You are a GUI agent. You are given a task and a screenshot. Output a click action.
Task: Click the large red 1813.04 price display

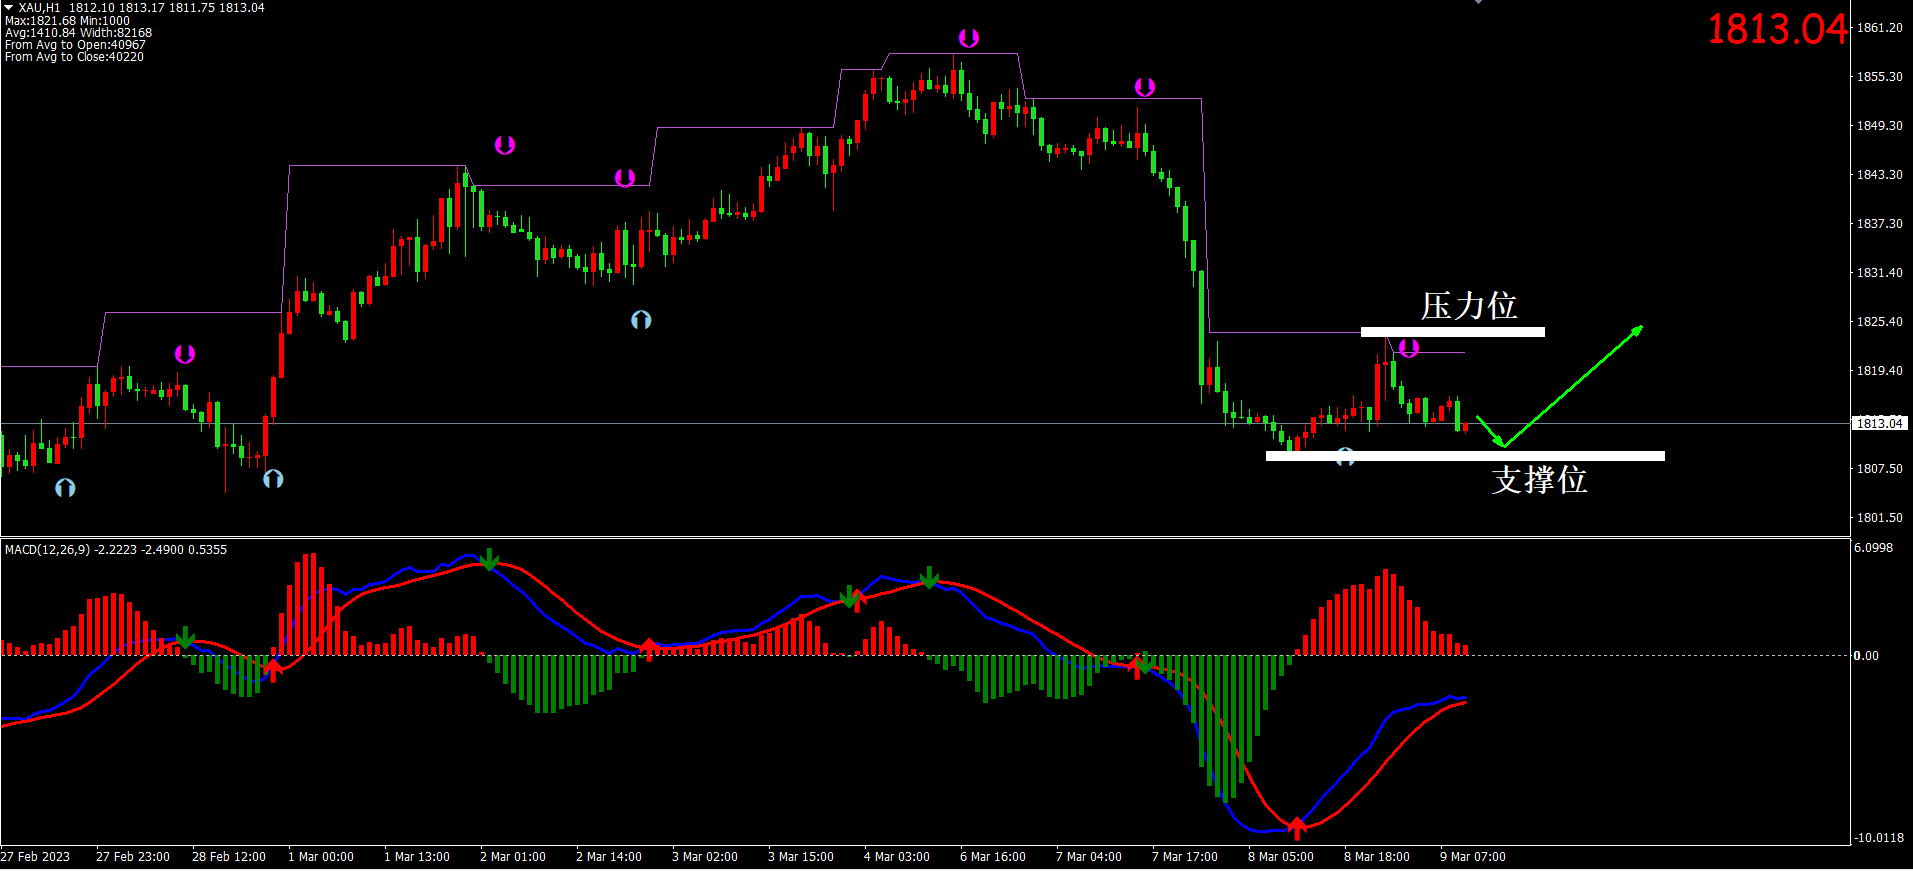coord(1777,29)
